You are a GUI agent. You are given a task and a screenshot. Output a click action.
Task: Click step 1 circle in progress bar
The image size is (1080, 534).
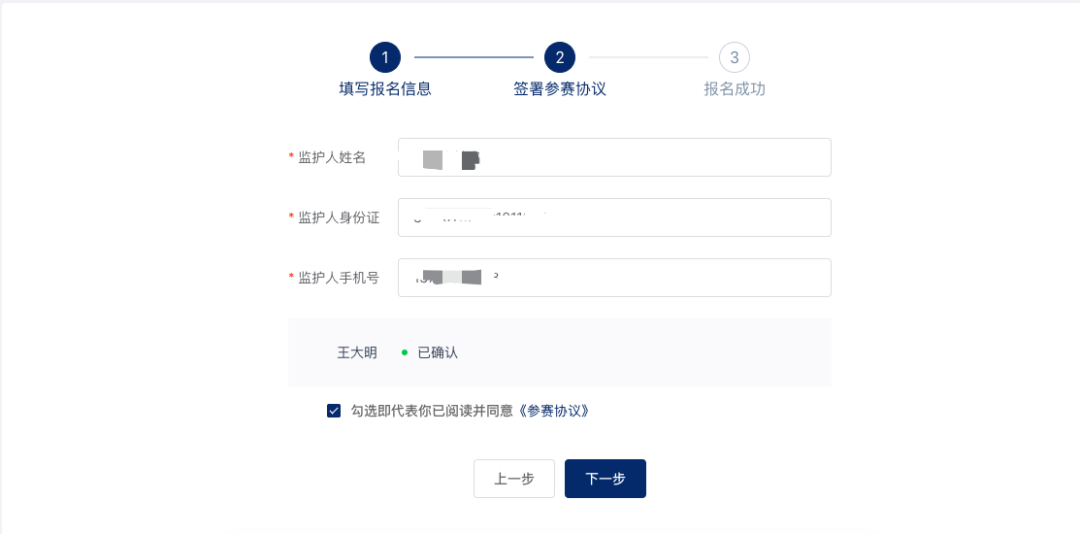click(385, 57)
